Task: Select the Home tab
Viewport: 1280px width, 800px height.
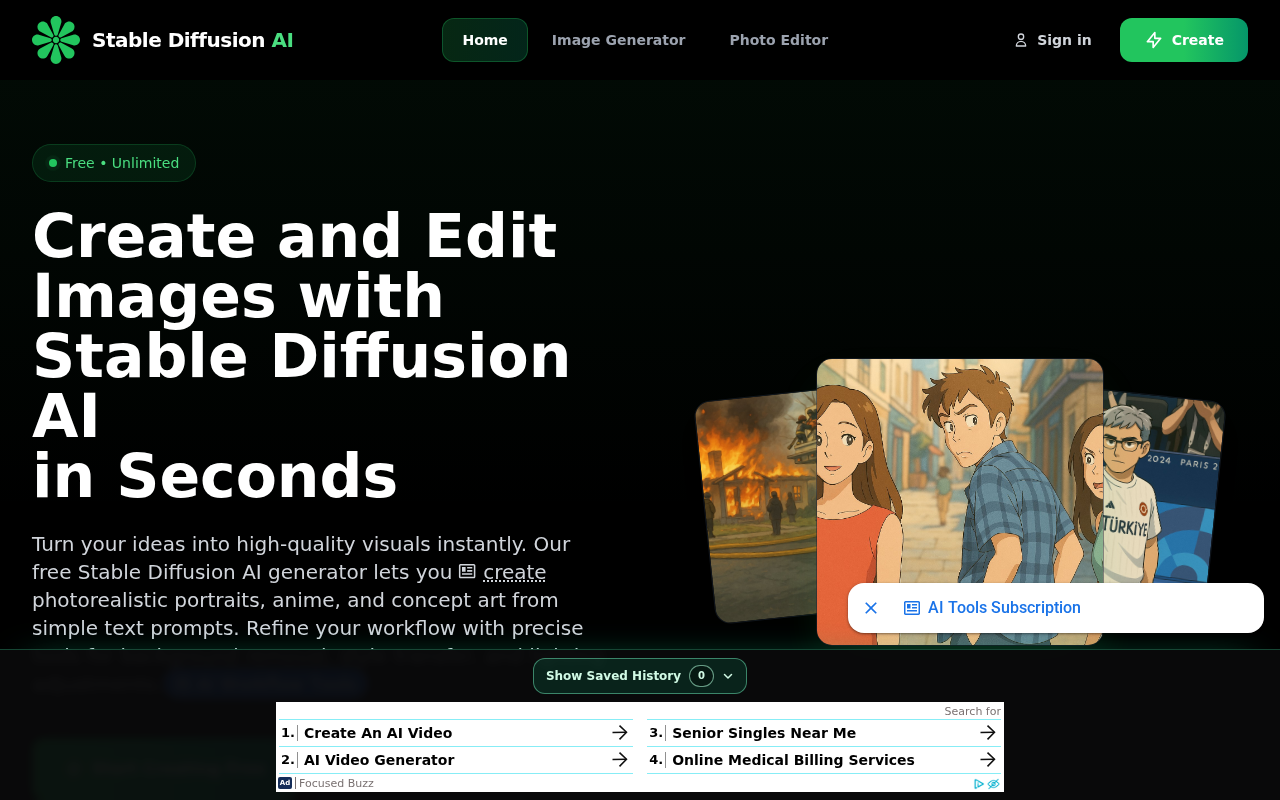Action: point(485,40)
